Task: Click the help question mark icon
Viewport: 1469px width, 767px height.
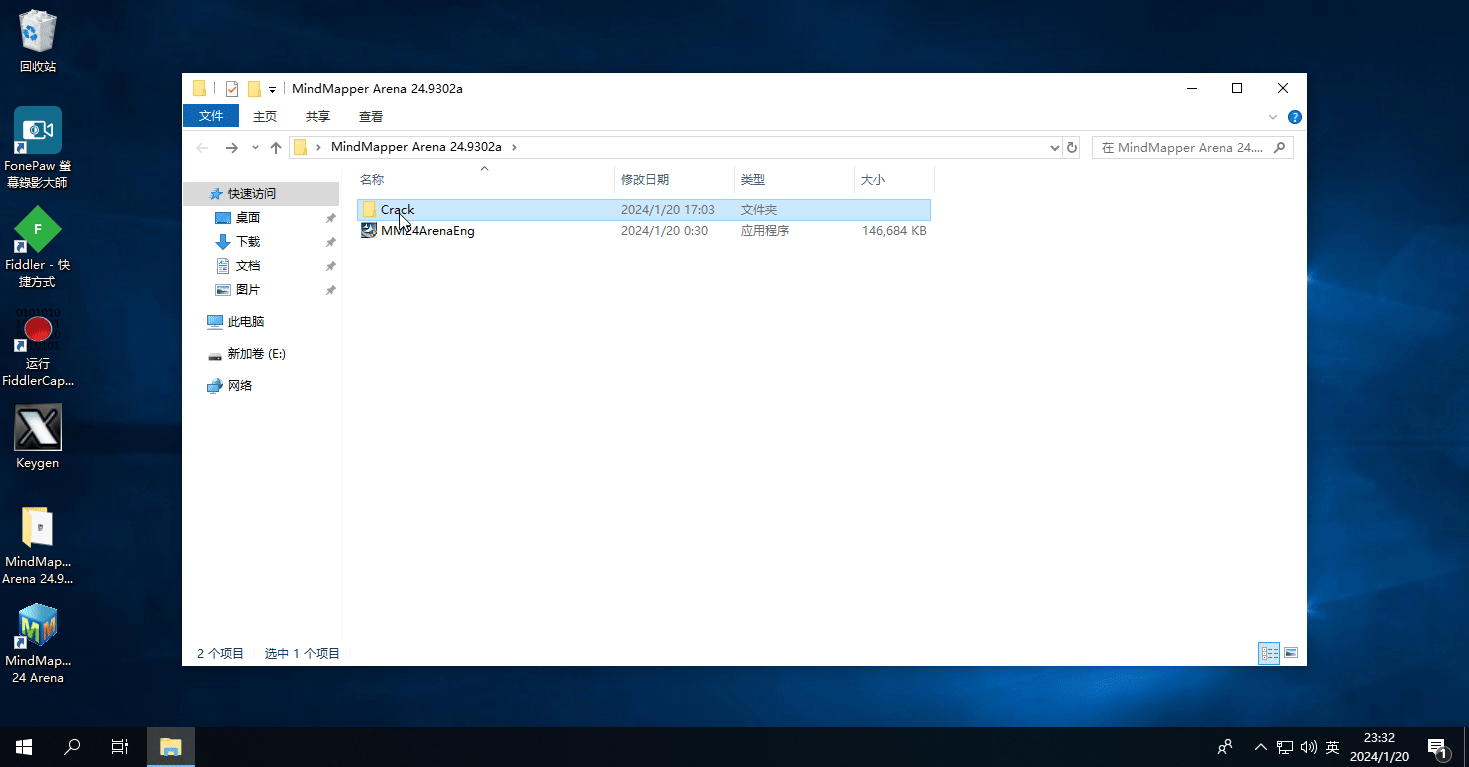Action: pos(1295,117)
